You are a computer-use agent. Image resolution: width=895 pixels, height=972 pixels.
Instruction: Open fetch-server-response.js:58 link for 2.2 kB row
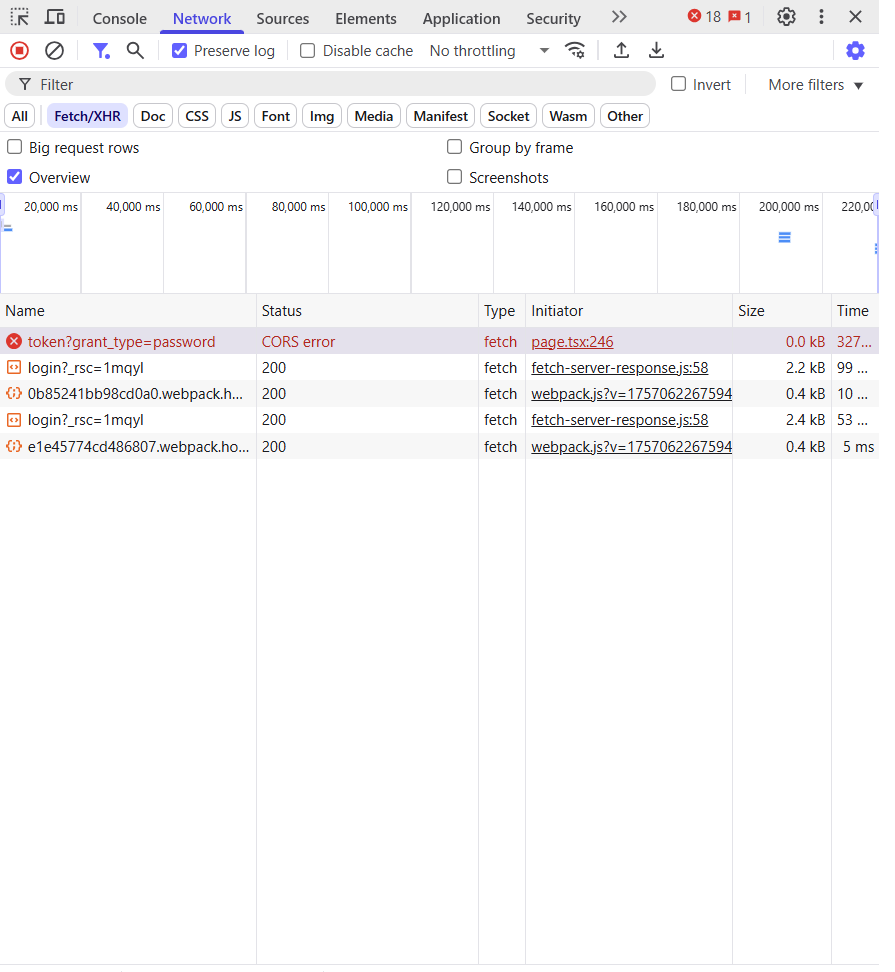tap(619, 368)
